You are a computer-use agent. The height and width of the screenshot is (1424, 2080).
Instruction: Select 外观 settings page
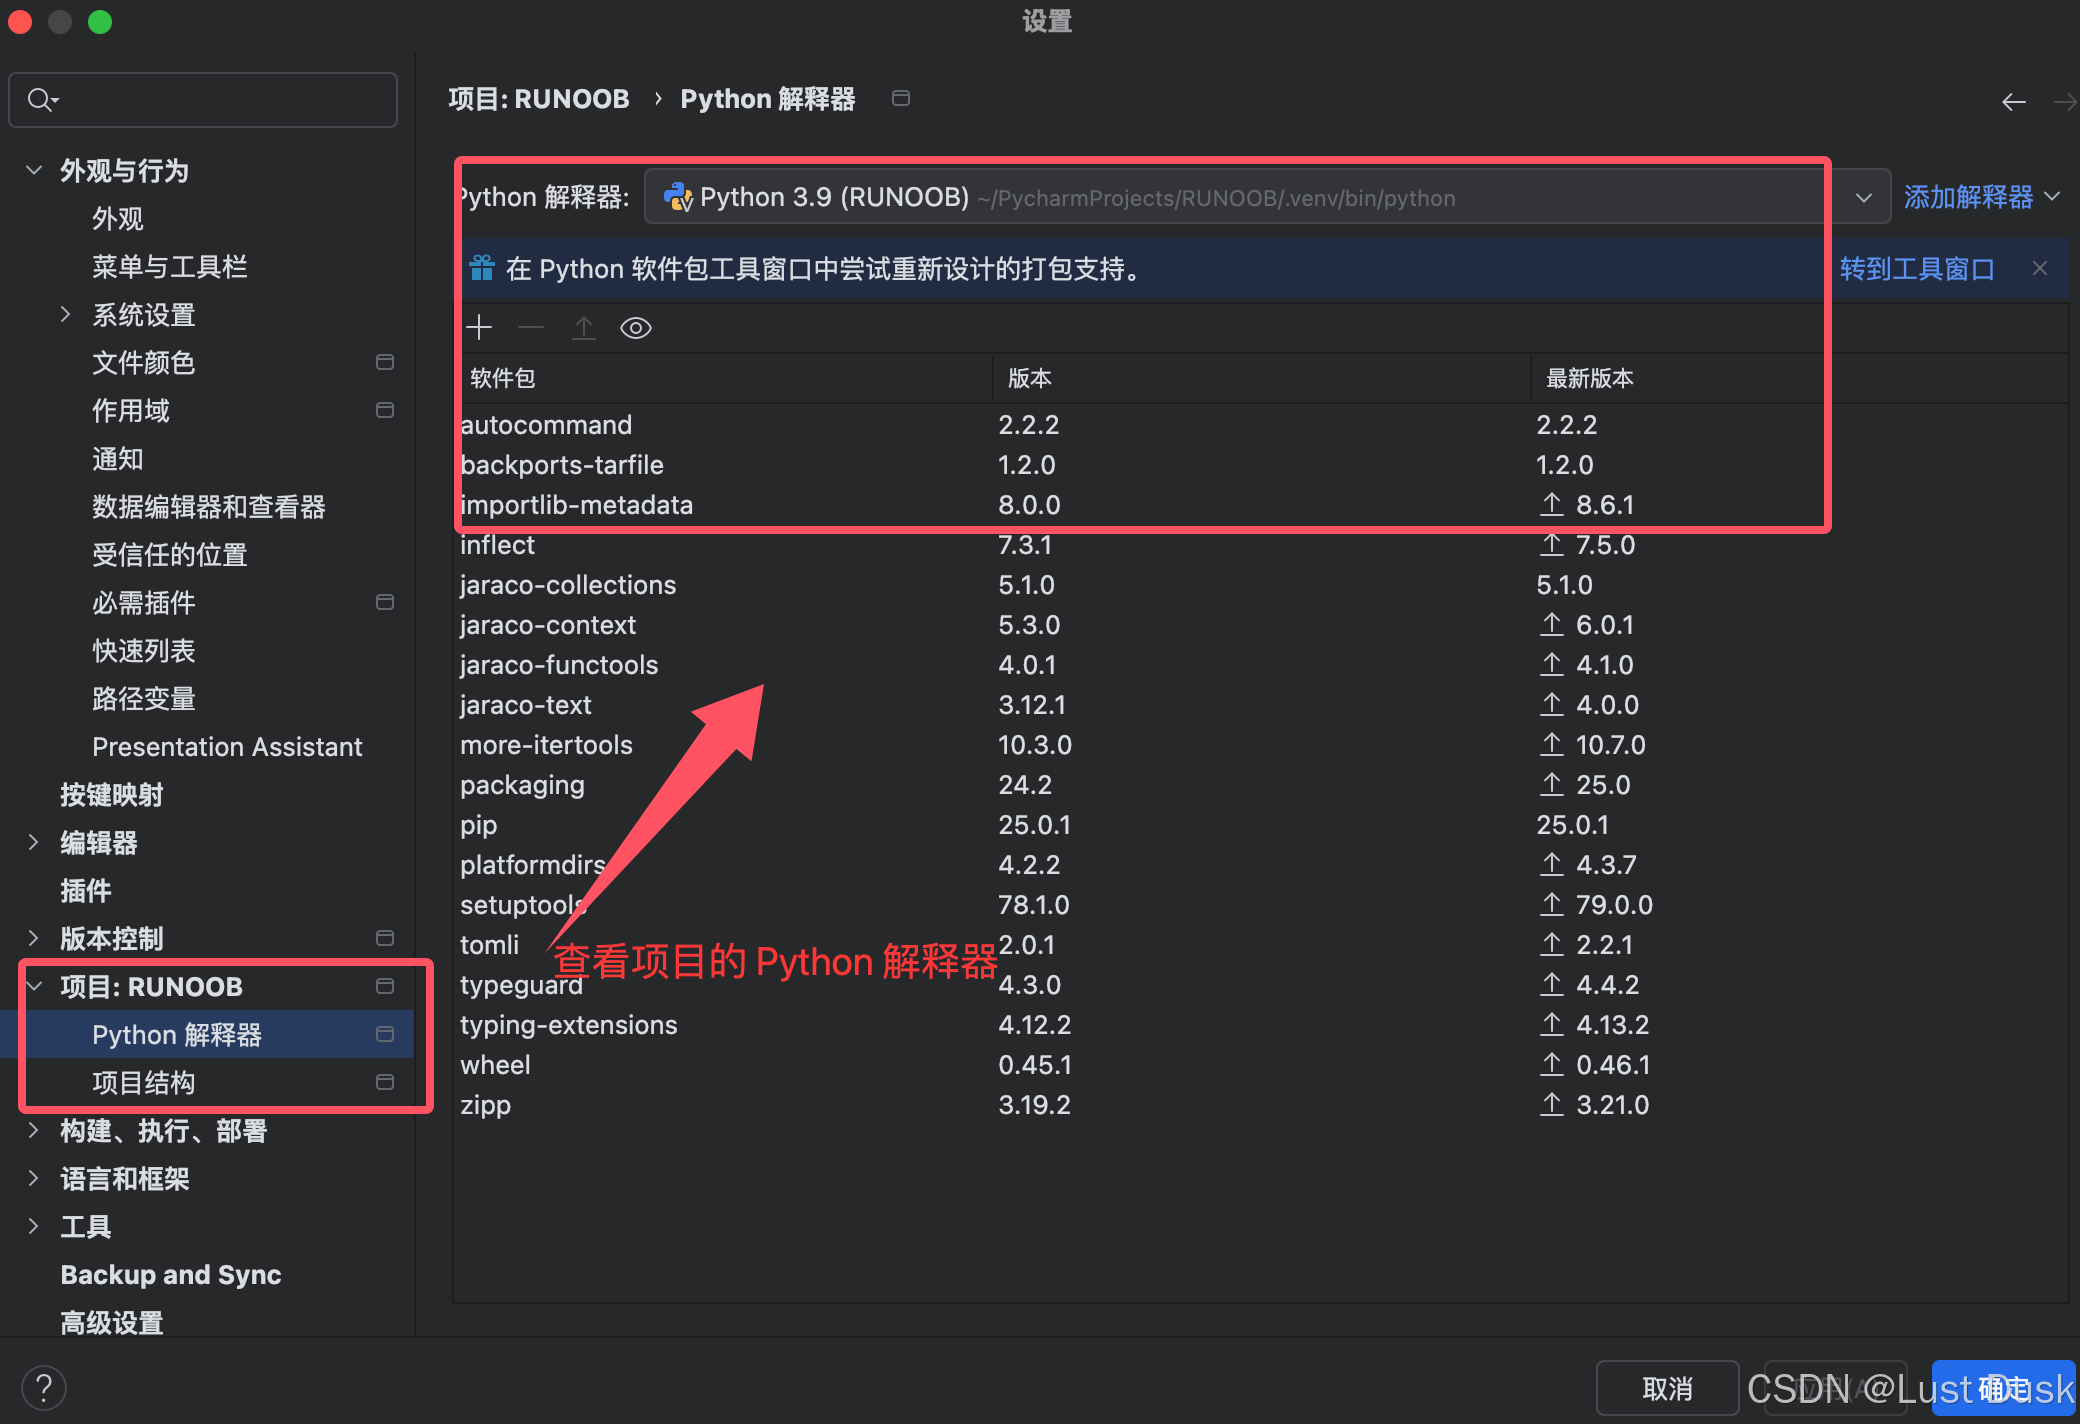click(x=118, y=218)
